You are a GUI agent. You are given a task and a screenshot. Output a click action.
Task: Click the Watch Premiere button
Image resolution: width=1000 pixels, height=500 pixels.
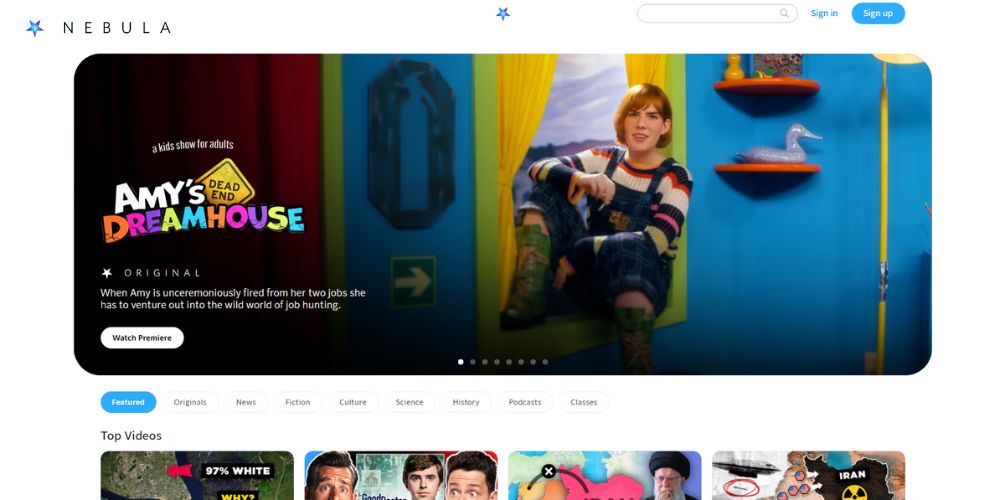tap(142, 338)
